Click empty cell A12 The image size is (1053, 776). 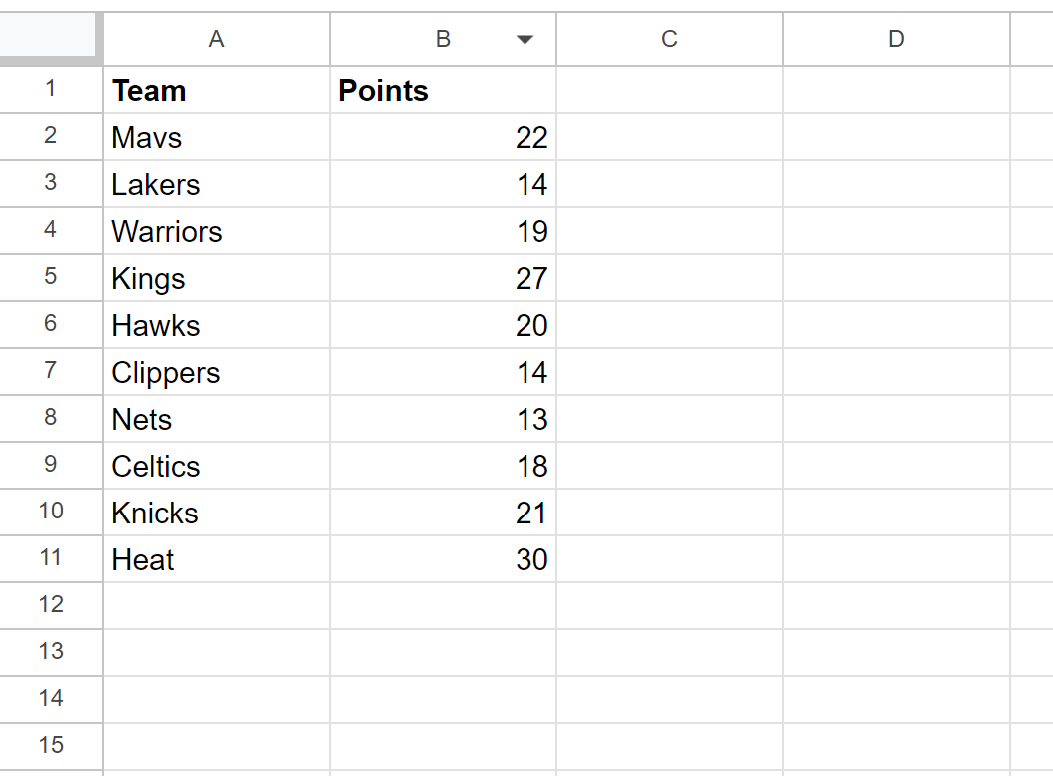pos(216,605)
